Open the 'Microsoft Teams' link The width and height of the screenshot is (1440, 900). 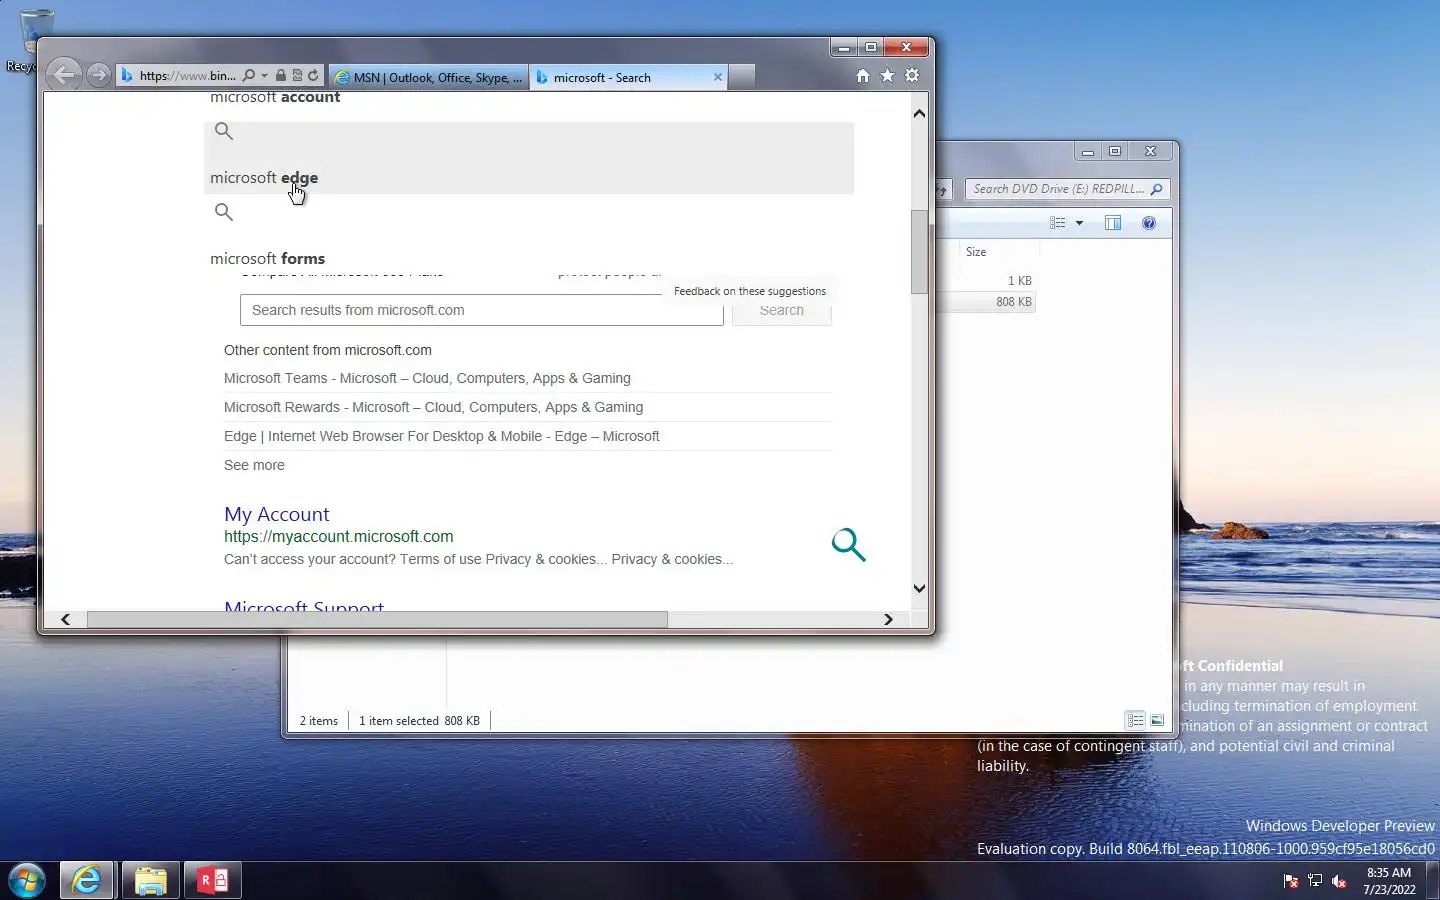click(x=427, y=378)
